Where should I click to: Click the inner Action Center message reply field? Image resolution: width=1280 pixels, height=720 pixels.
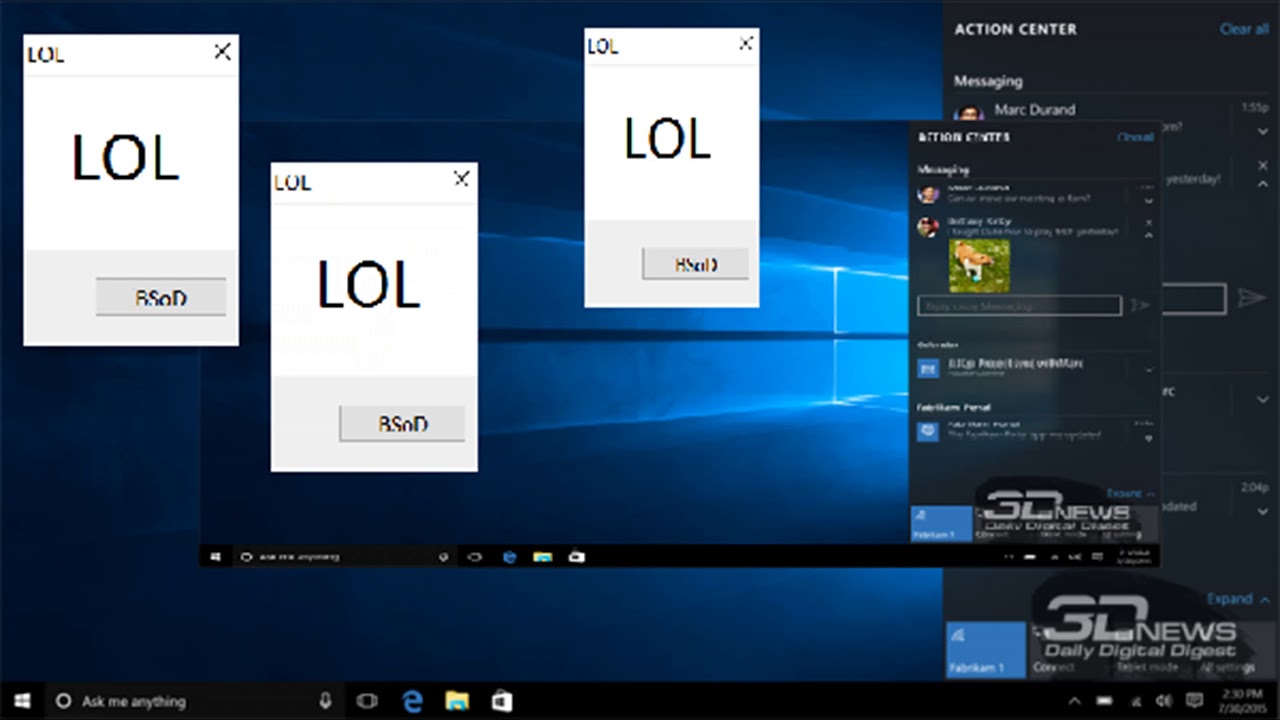(x=1019, y=305)
